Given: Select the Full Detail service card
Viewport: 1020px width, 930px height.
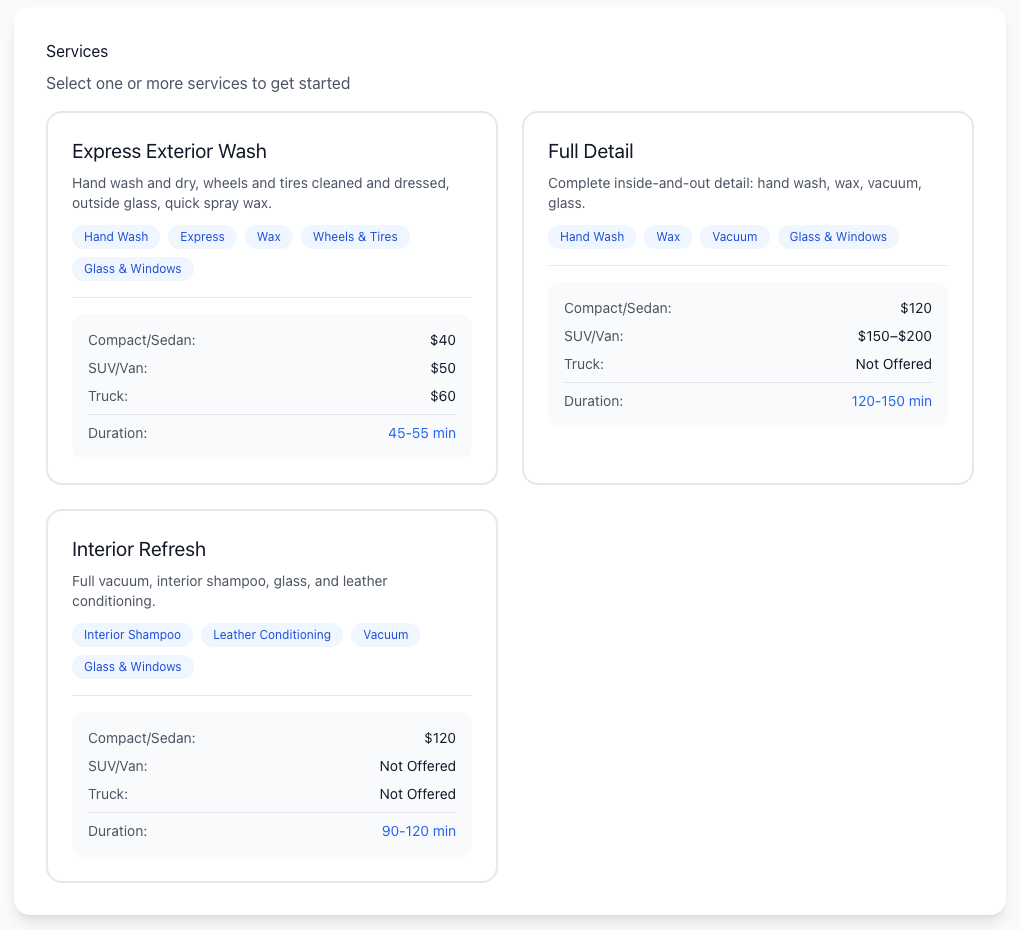Looking at the screenshot, I should coord(748,298).
